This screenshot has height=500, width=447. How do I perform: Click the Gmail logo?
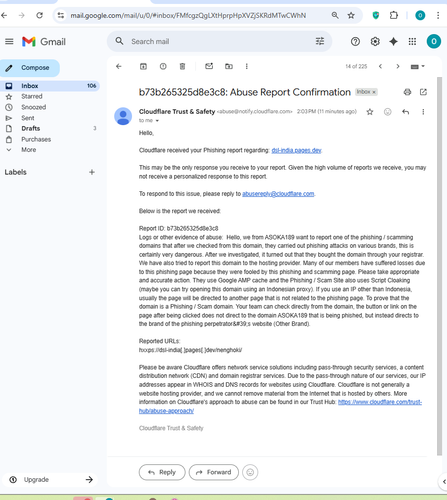pos(44,42)
